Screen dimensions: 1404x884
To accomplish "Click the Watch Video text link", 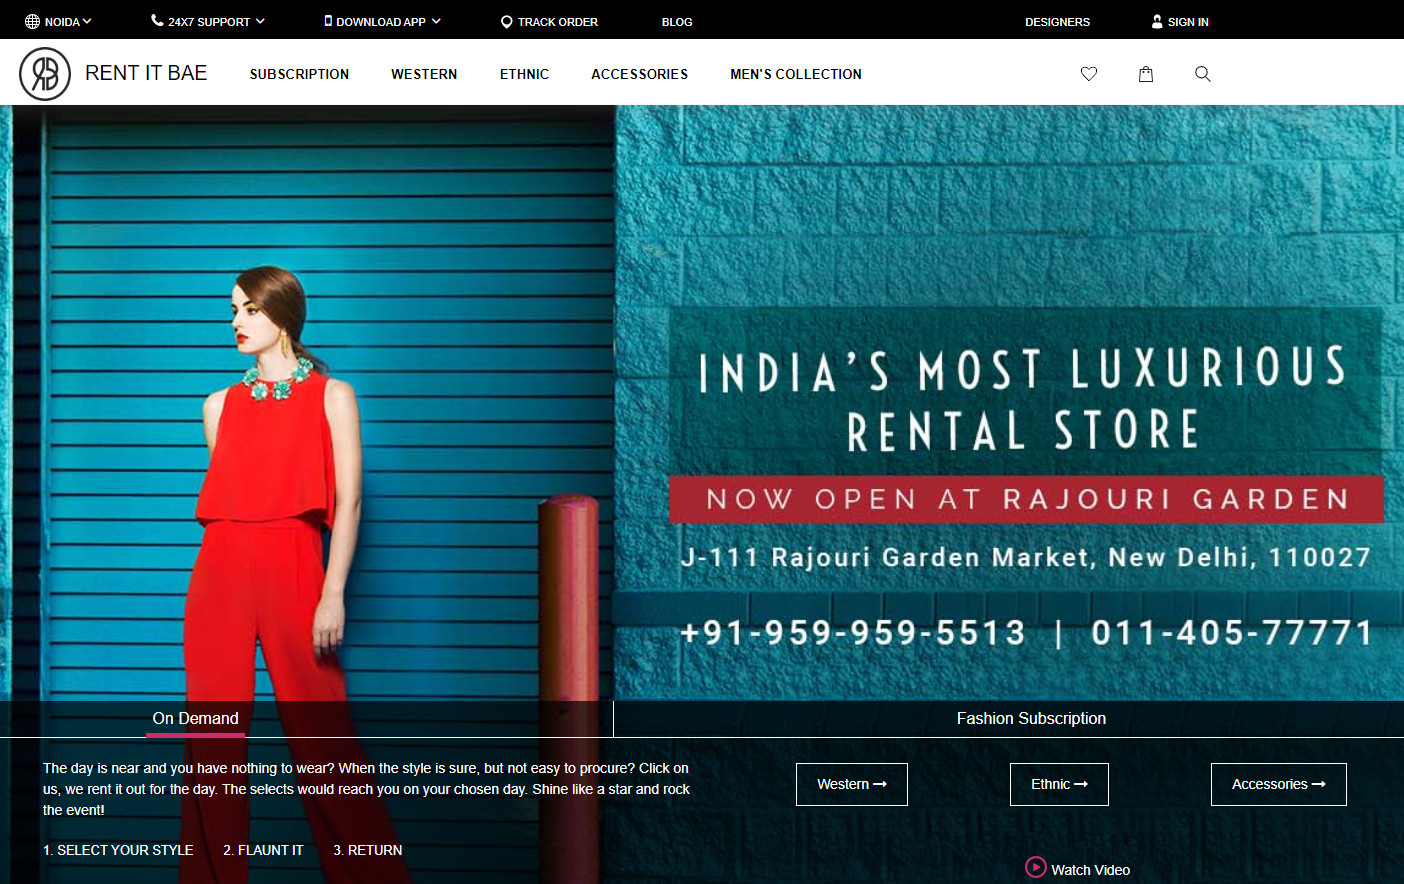I will pyautogui.click(x=1090, y=870).
